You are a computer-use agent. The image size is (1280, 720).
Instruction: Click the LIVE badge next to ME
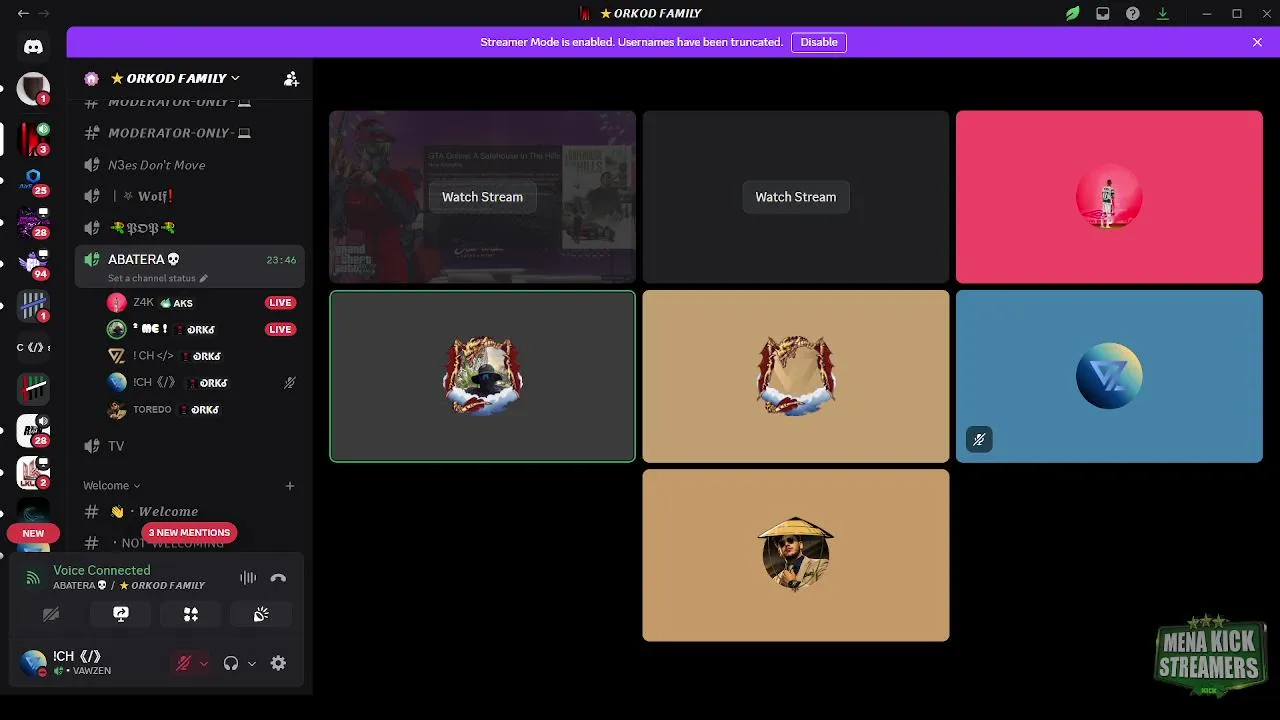click(x=280, y=329)
